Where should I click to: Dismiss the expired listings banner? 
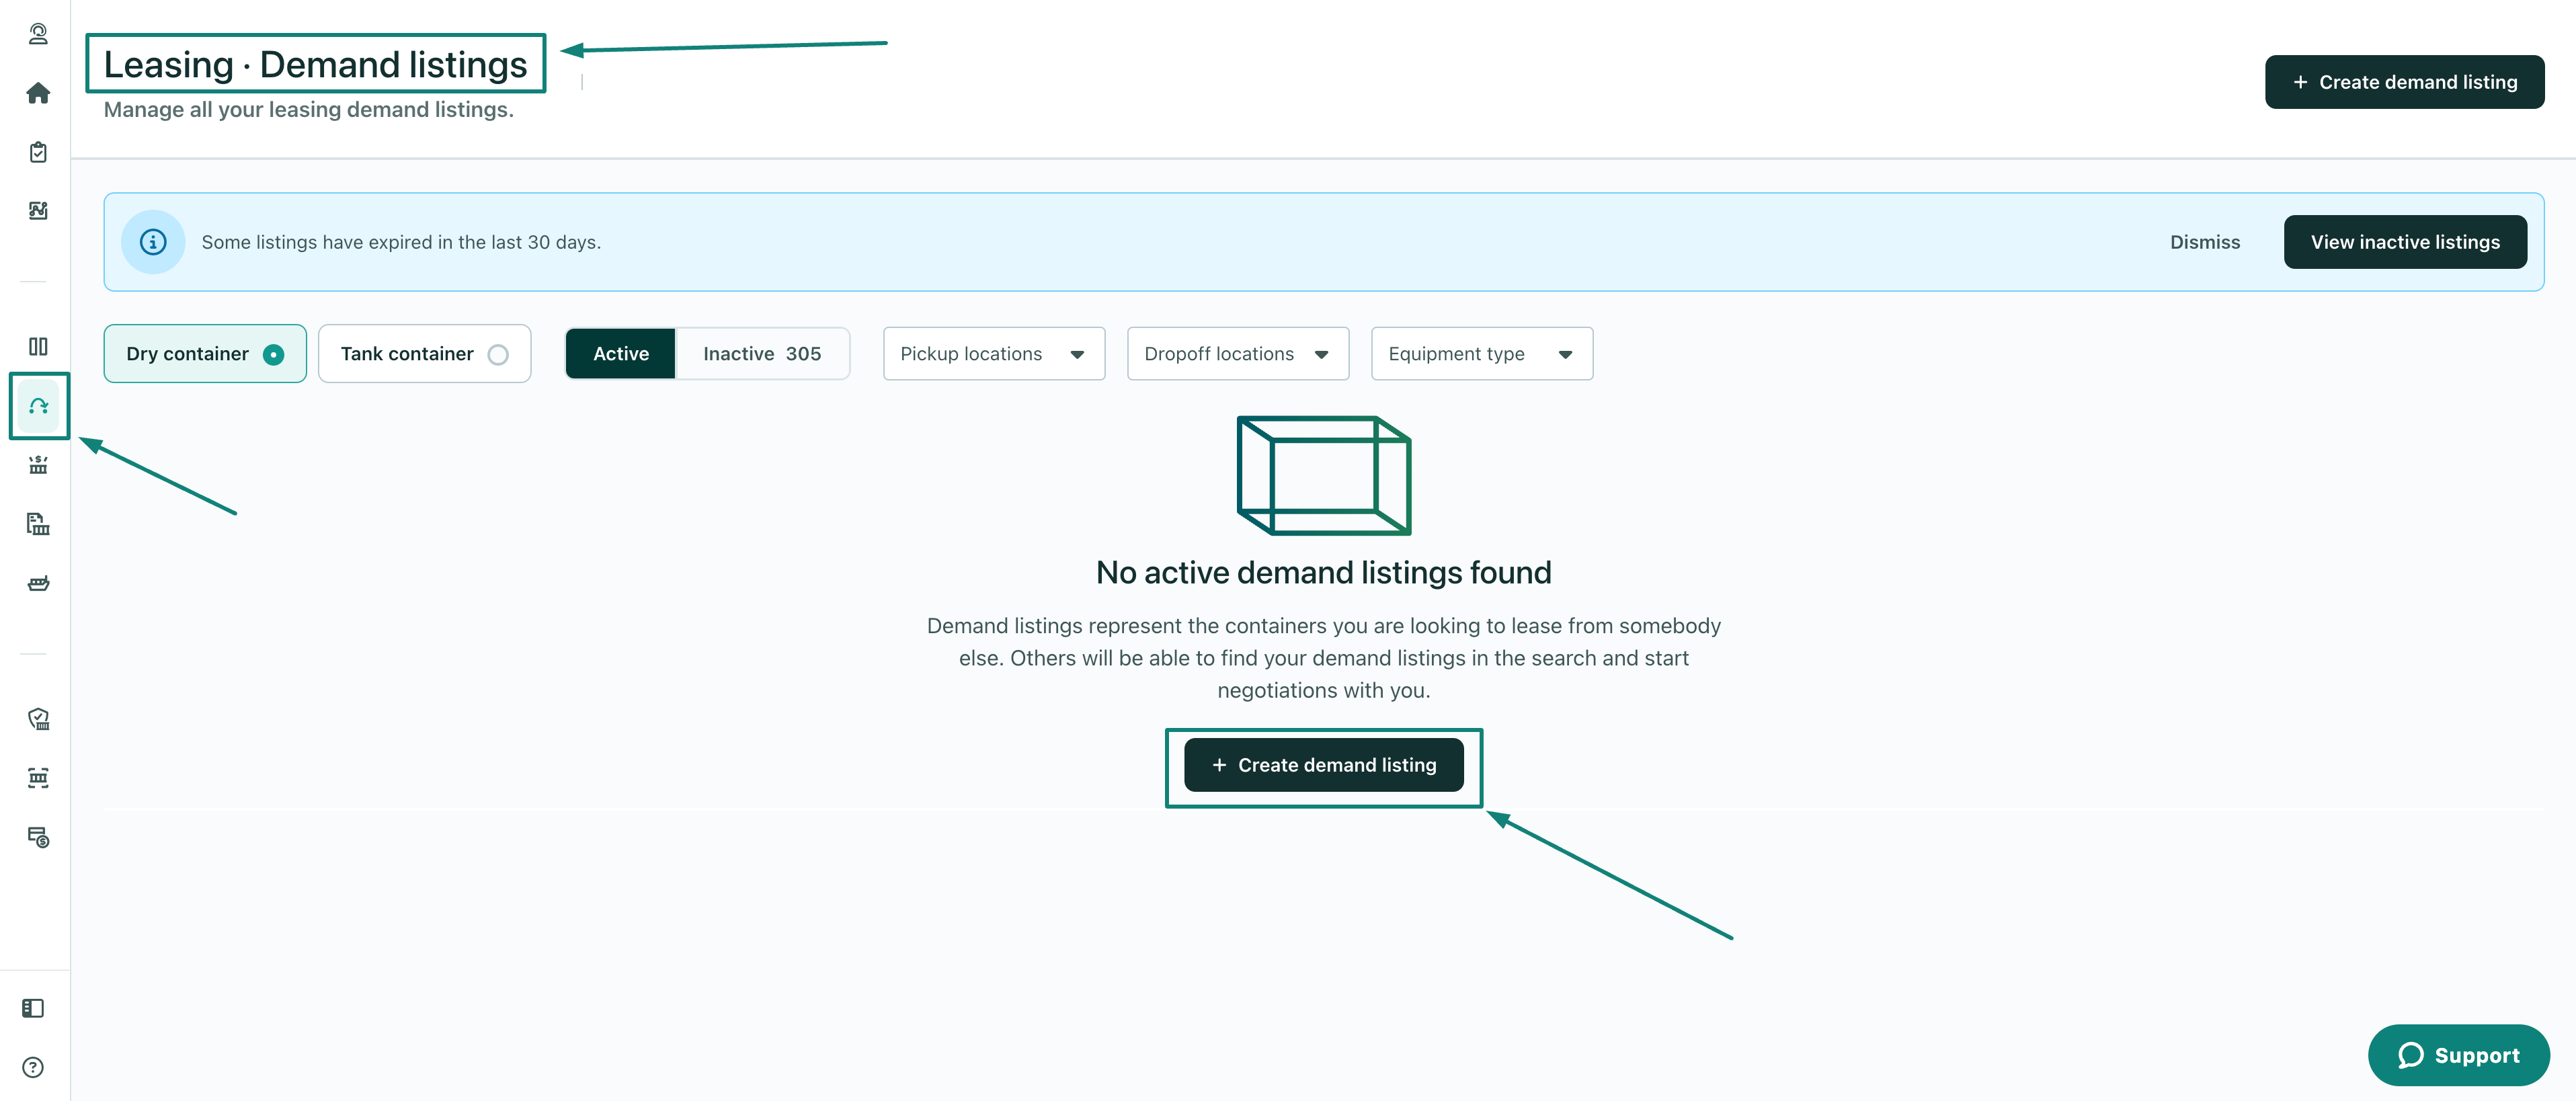click(x=2204, y=242)
